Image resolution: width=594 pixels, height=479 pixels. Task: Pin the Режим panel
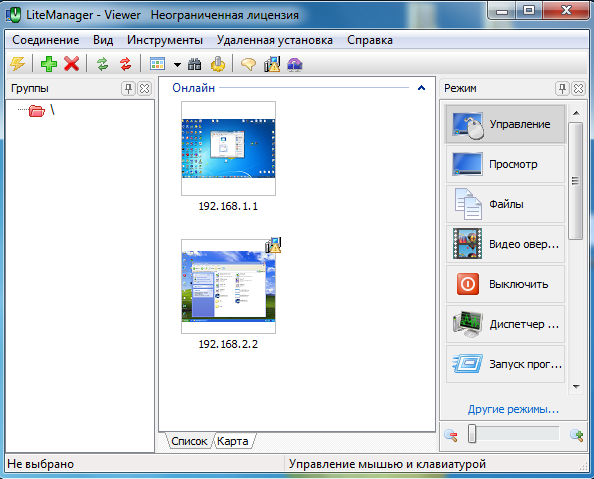coord(563,89)
